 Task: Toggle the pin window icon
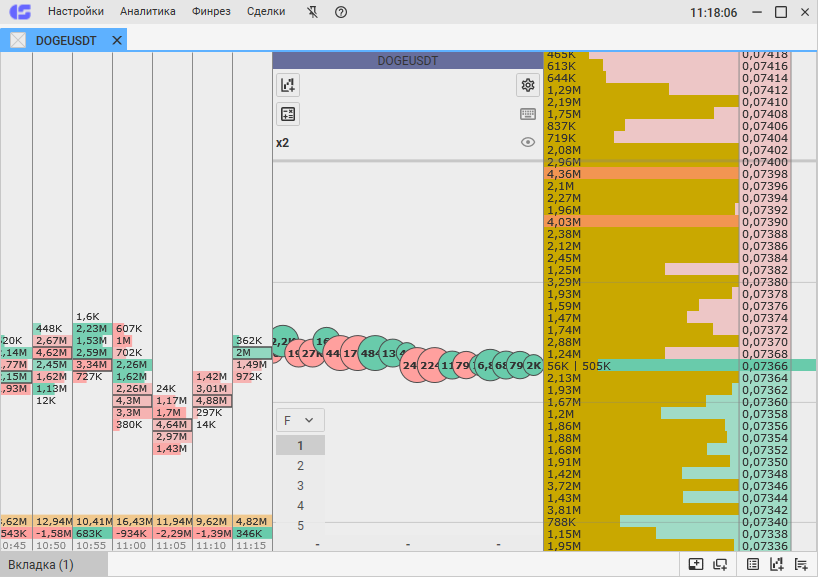[312, 12]
